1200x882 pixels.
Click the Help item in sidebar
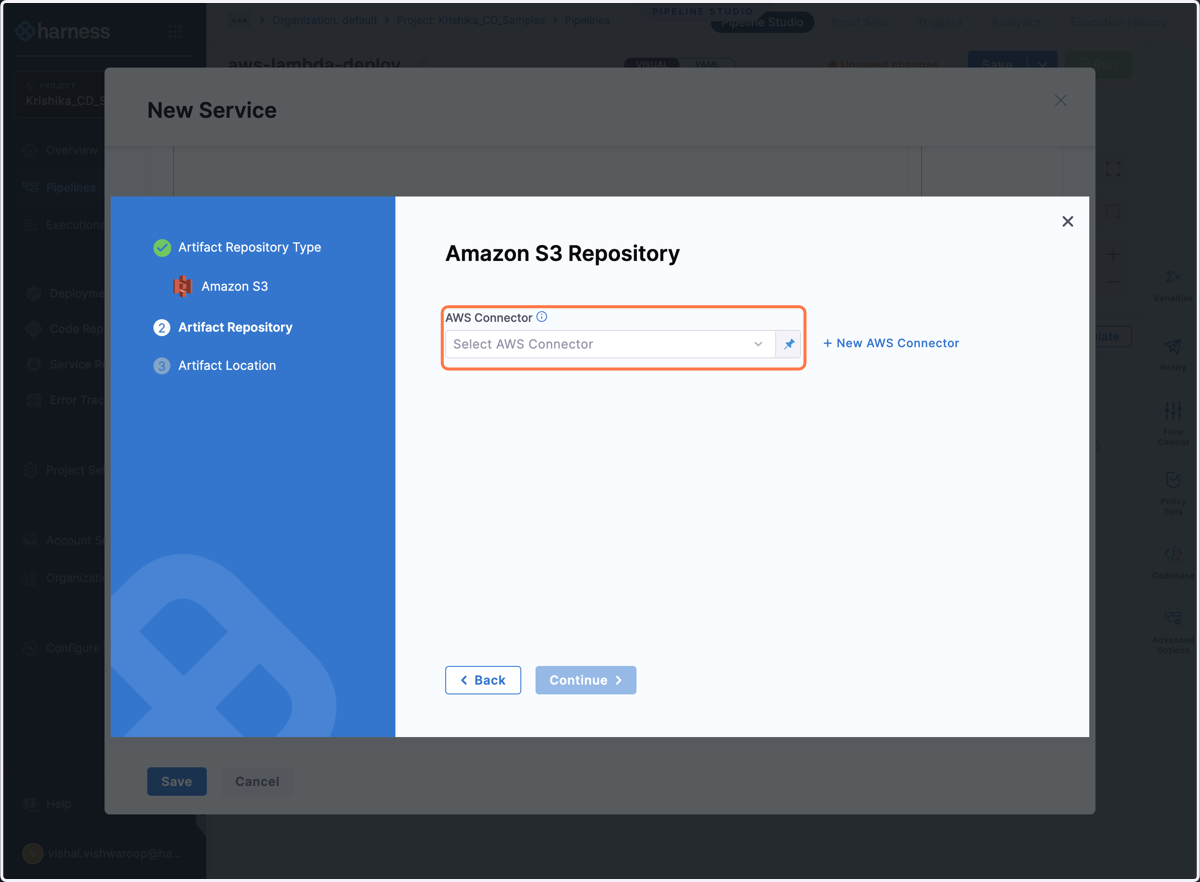click(x=48, y=803)
